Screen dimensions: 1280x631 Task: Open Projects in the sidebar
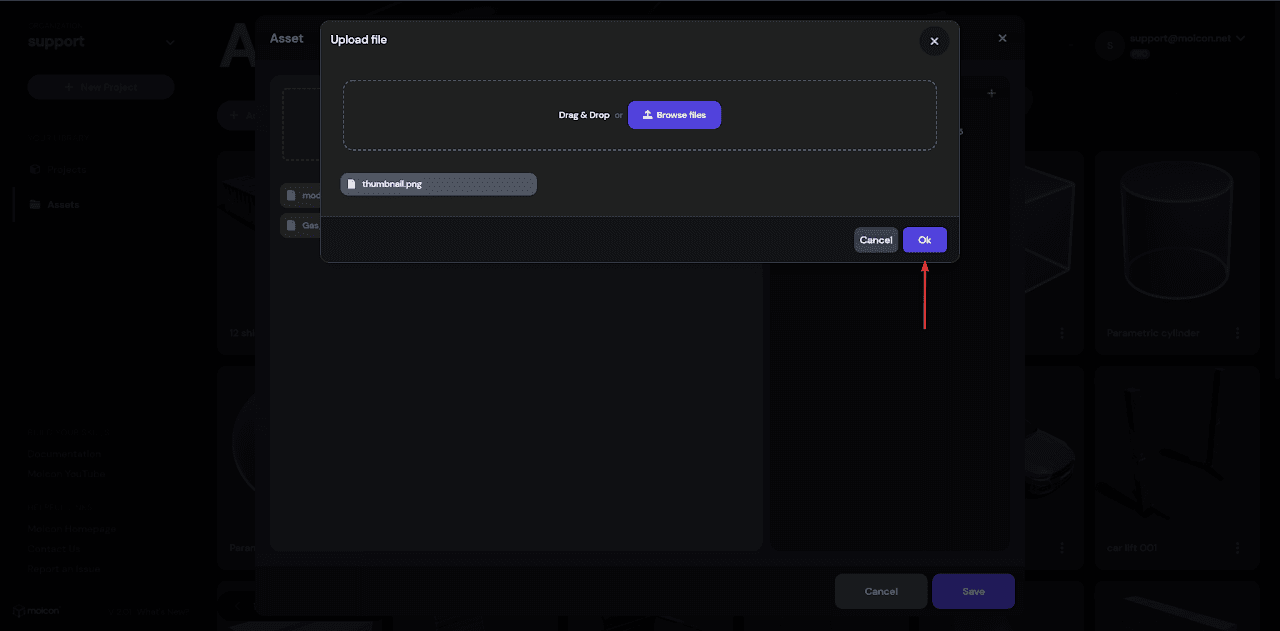[x=68, y=170]
